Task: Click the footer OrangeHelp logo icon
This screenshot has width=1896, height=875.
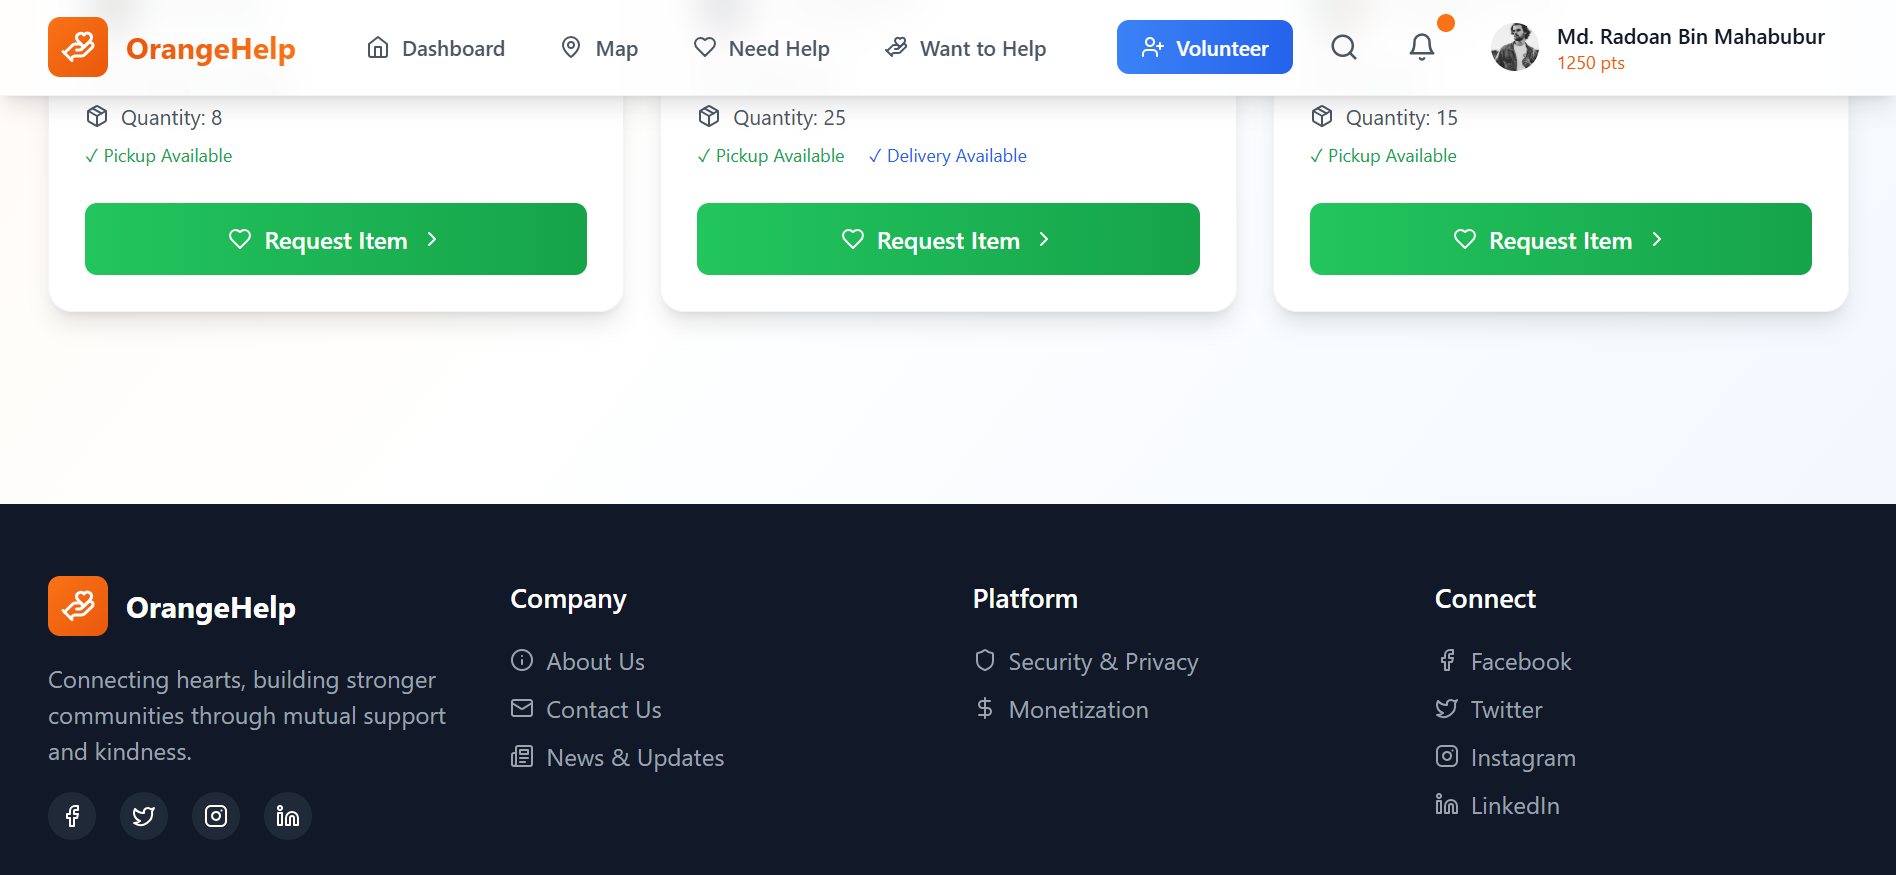Action: (x=78, y=606)
